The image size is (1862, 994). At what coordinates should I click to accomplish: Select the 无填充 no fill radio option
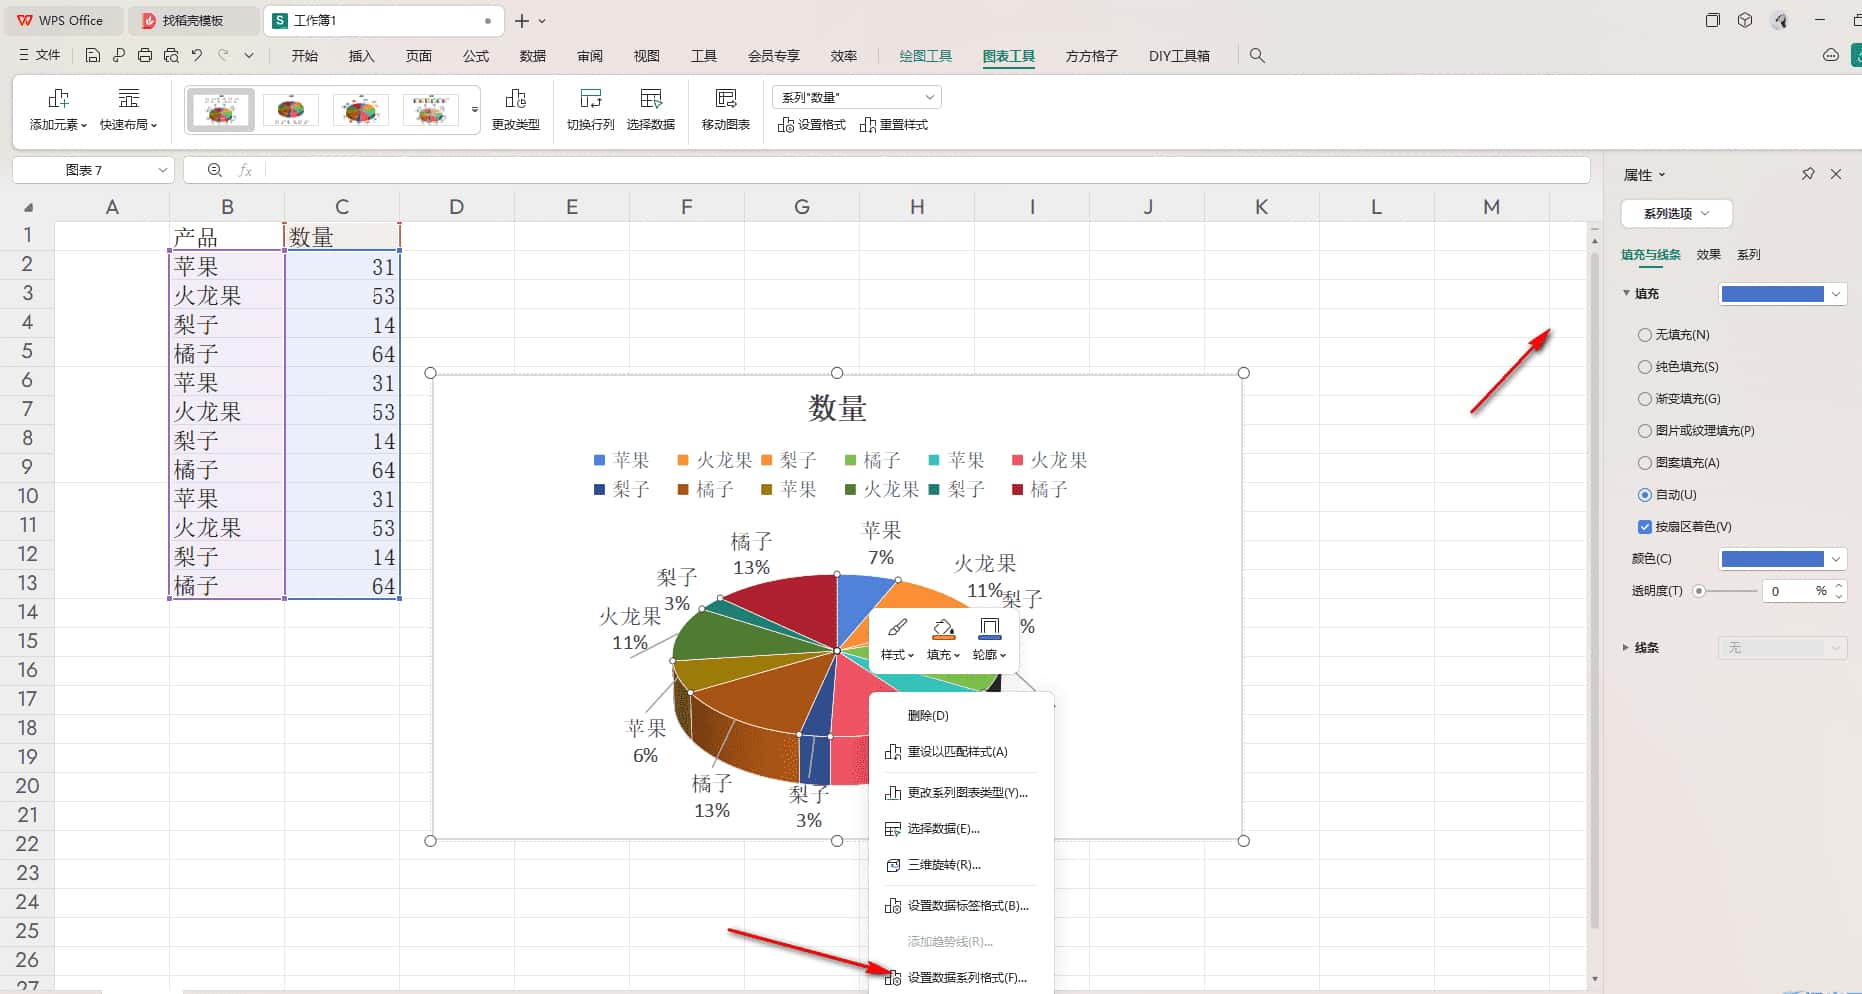pos(1644,335)
